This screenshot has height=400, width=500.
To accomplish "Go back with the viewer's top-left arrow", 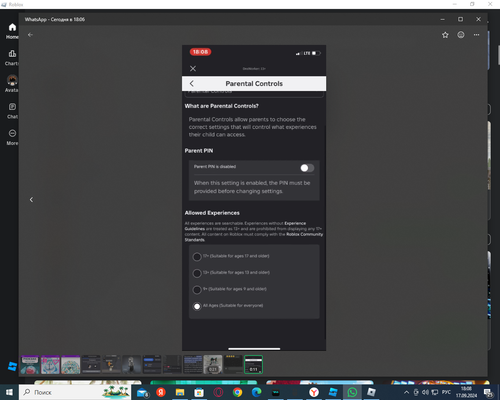I will [x=30, y=35].
